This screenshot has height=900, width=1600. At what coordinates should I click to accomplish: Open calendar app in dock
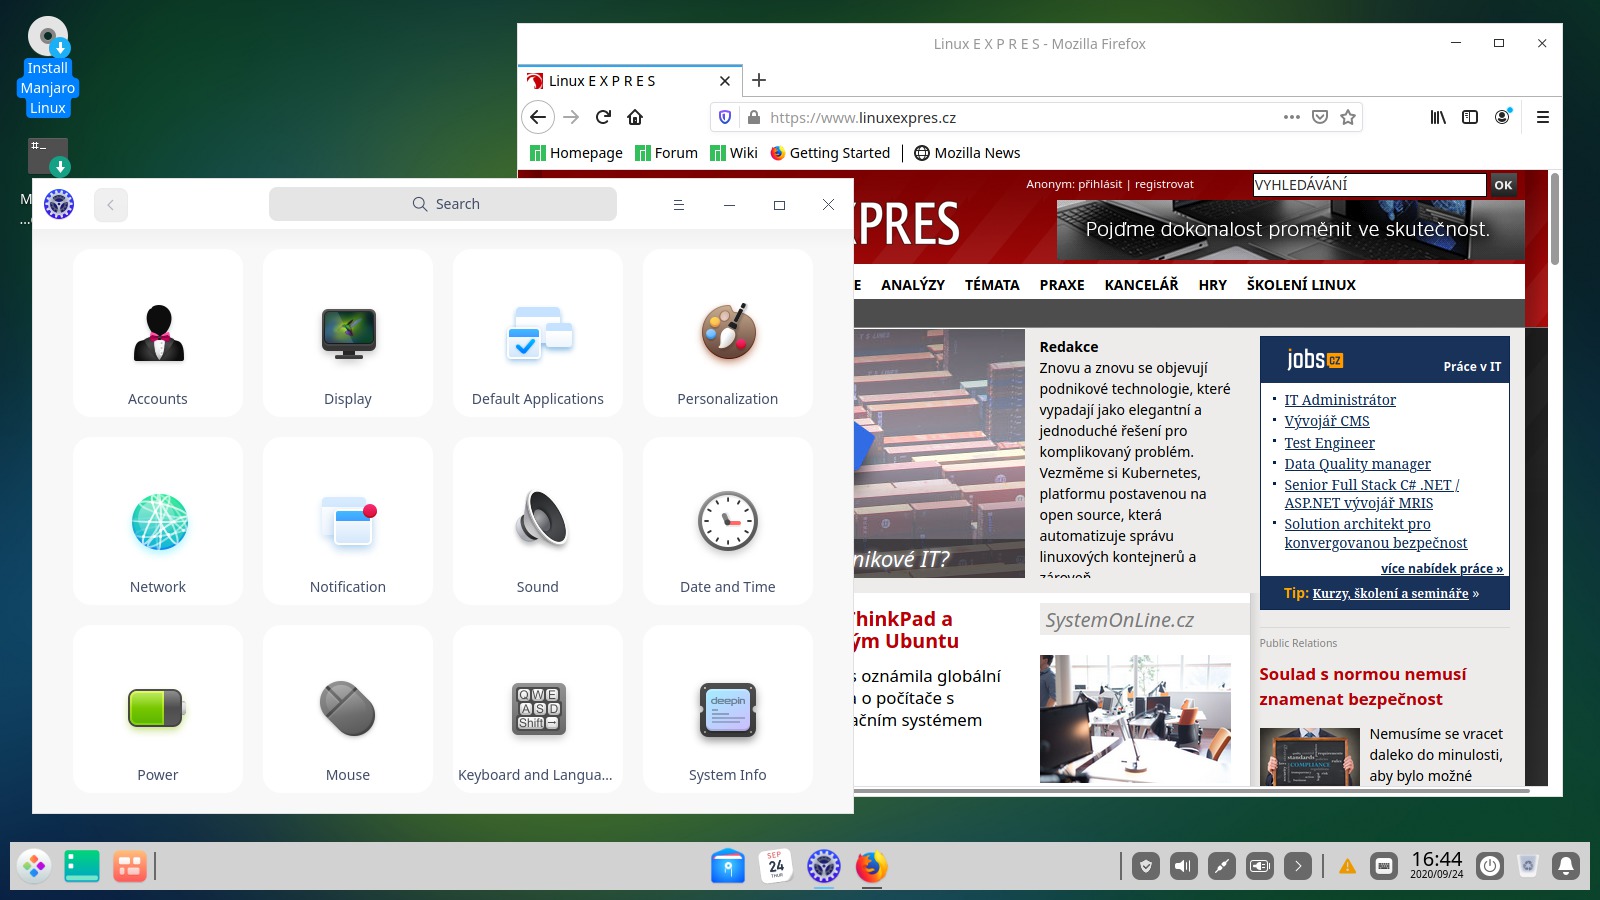pyautogui.click(x=776, y=866)
